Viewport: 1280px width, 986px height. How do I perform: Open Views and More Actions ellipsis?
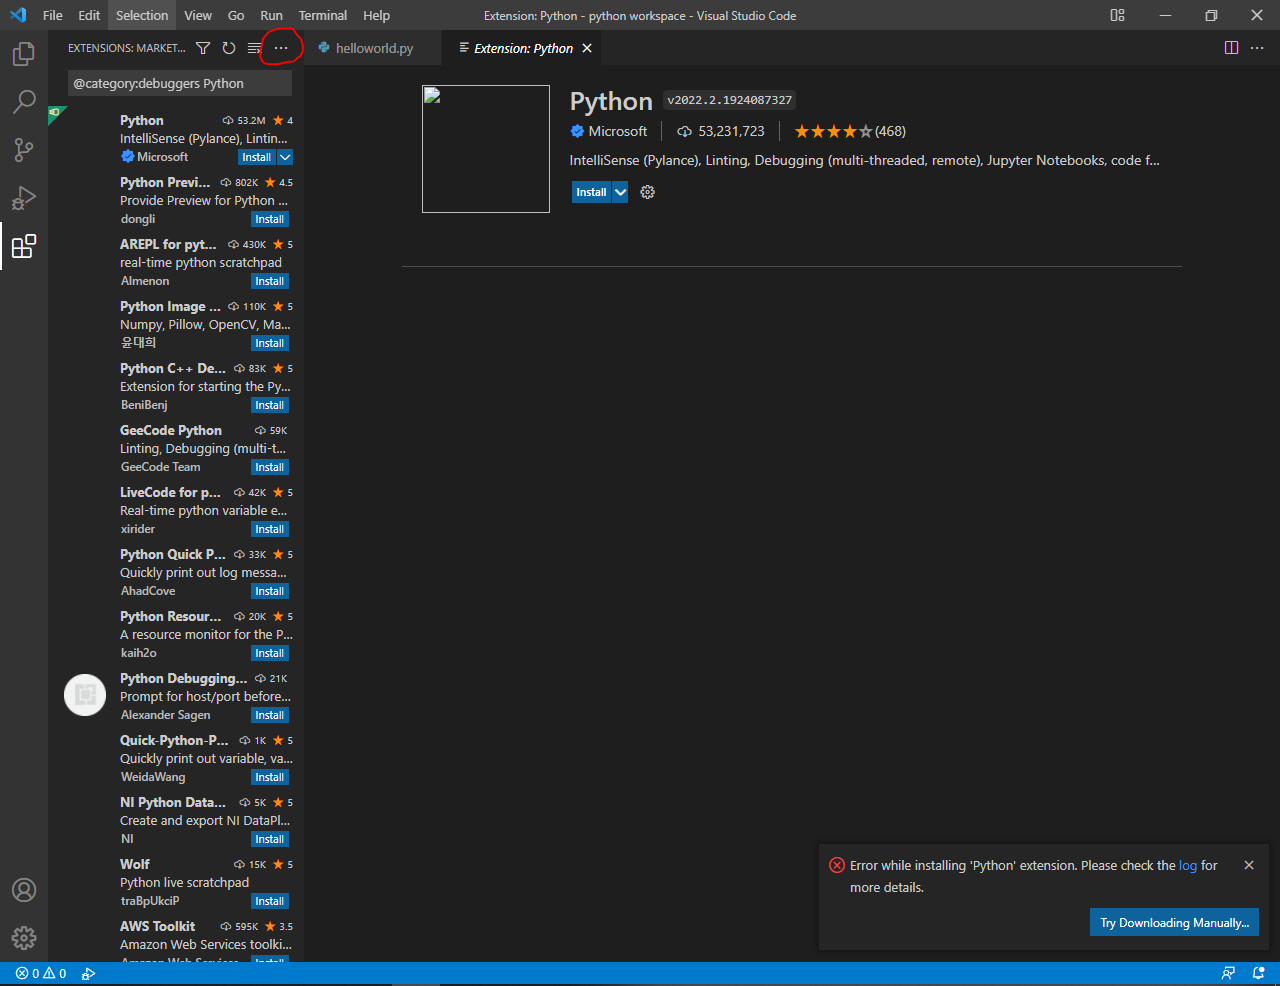pyautogui.click(x=281, y=48)
